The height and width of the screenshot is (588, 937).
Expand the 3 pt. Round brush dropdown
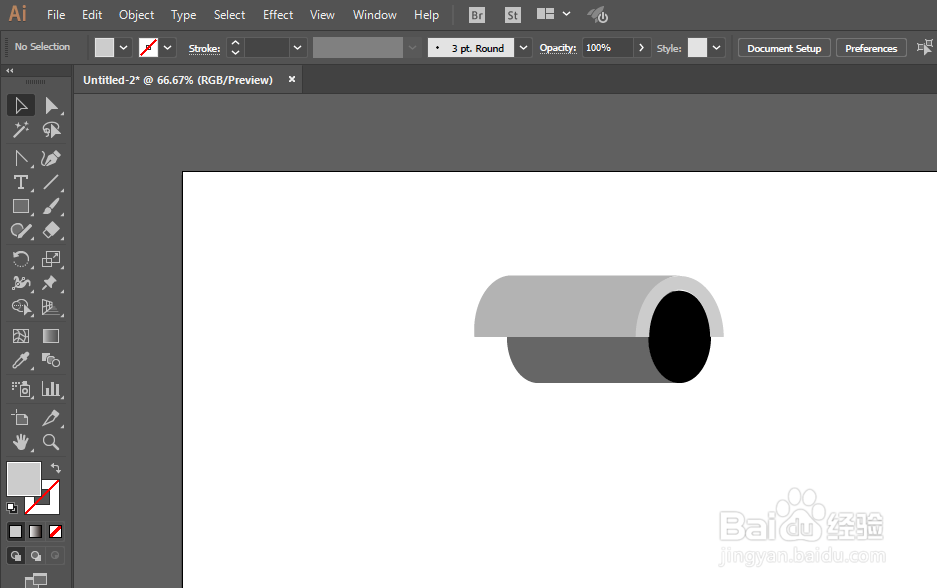(x=523, y=48)
